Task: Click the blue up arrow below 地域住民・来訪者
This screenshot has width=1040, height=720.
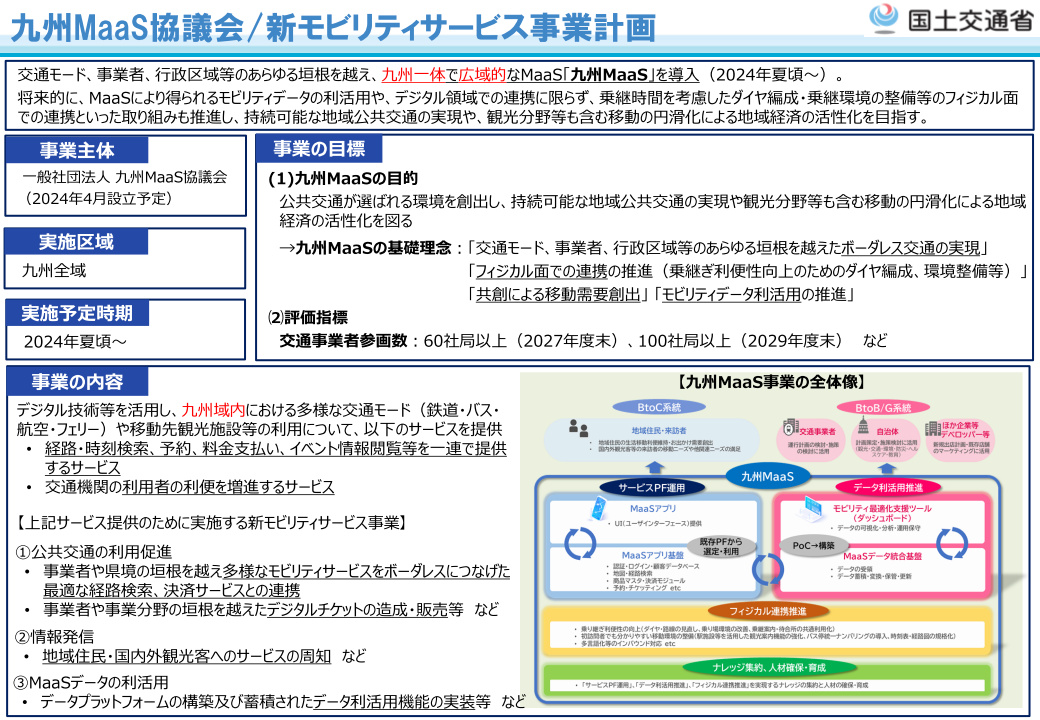Action: (x=655, y=467)
